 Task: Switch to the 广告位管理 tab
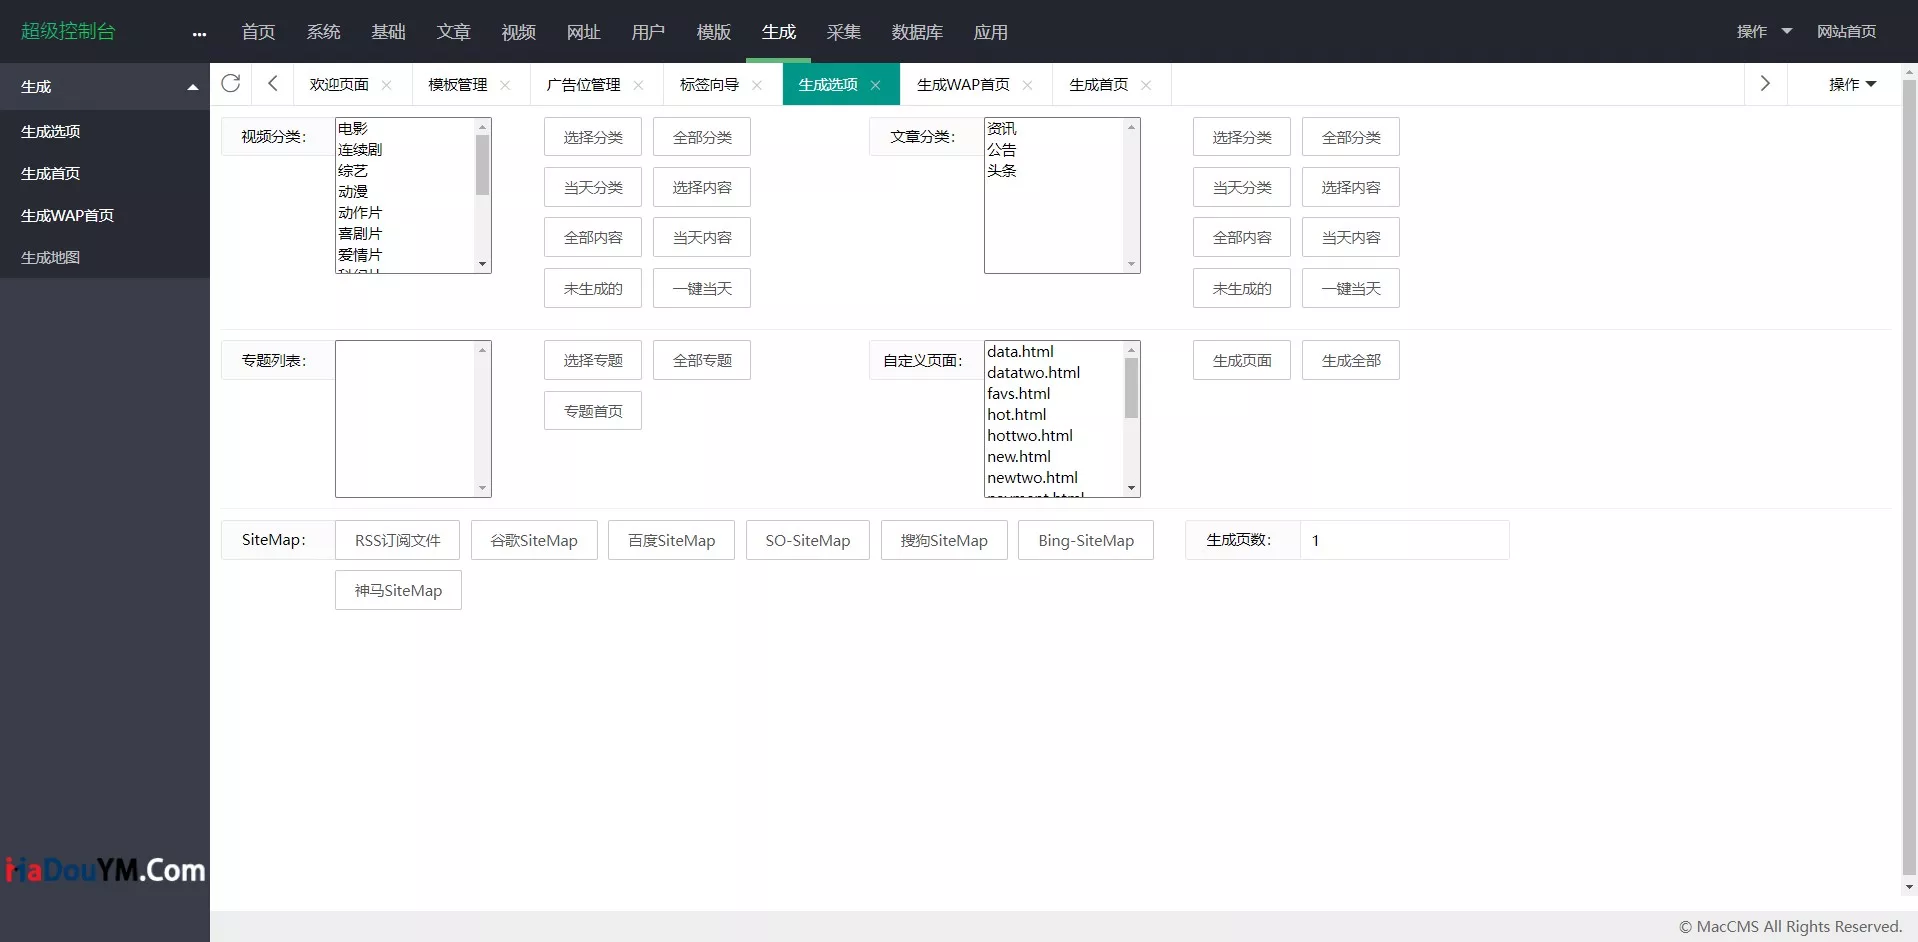pyautogui.click(x=583, y=85)
